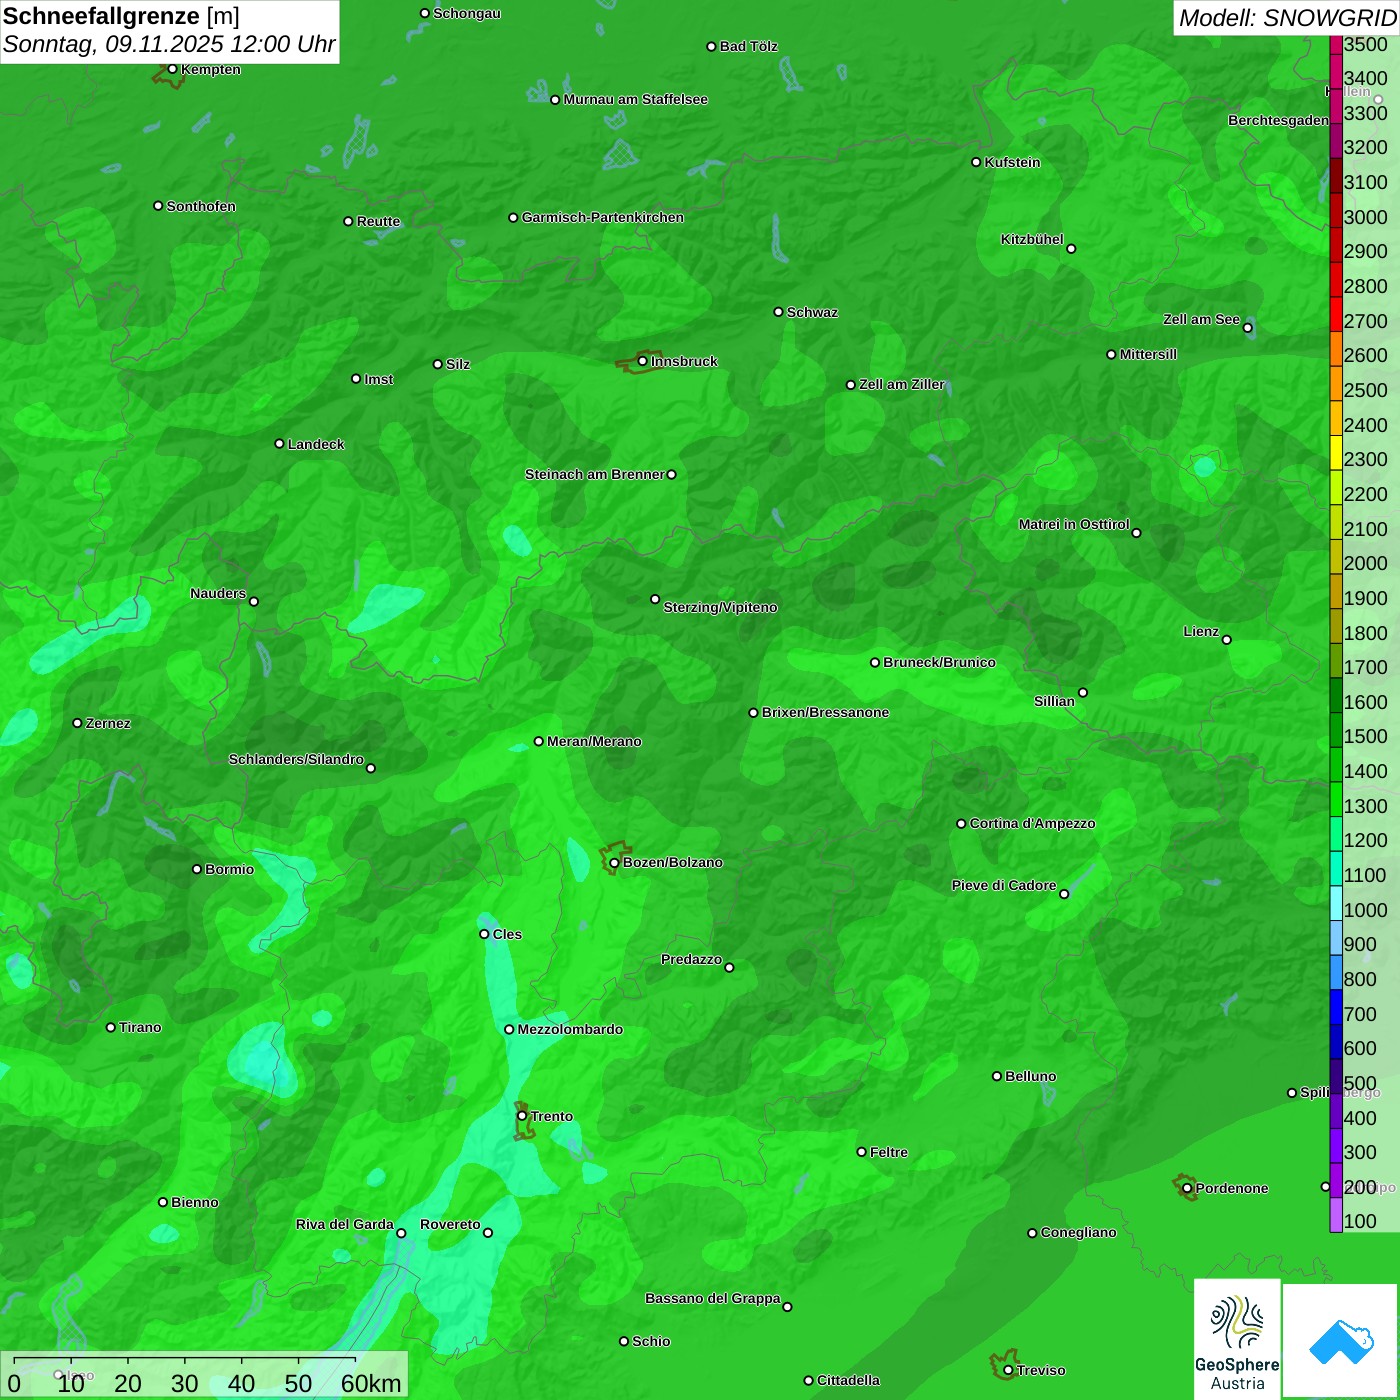Click the Zell am Ziller label

902,384
